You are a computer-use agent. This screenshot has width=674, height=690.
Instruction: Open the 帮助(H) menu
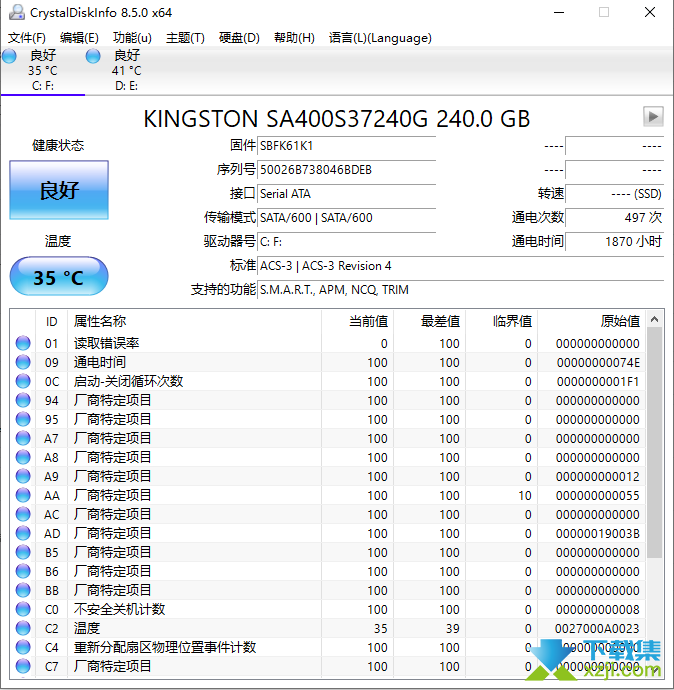pyautogui.click(x=294, y=38)
